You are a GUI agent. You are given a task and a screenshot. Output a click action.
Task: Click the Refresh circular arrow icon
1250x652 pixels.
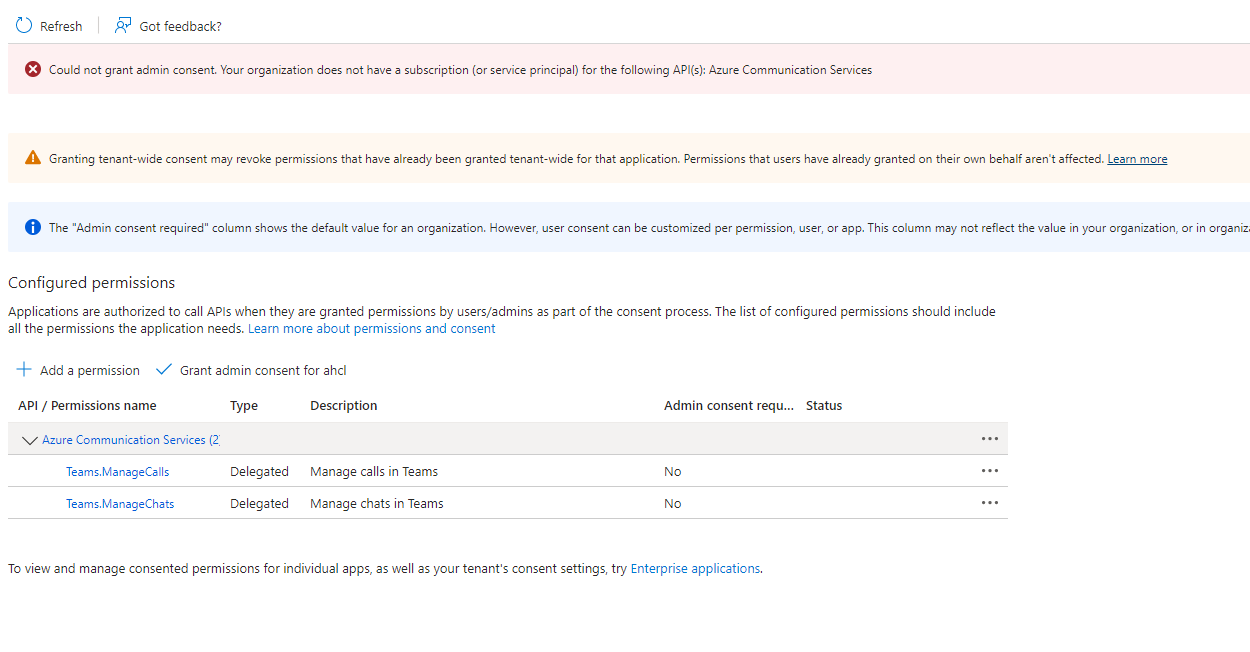click(x=24, y=26)
